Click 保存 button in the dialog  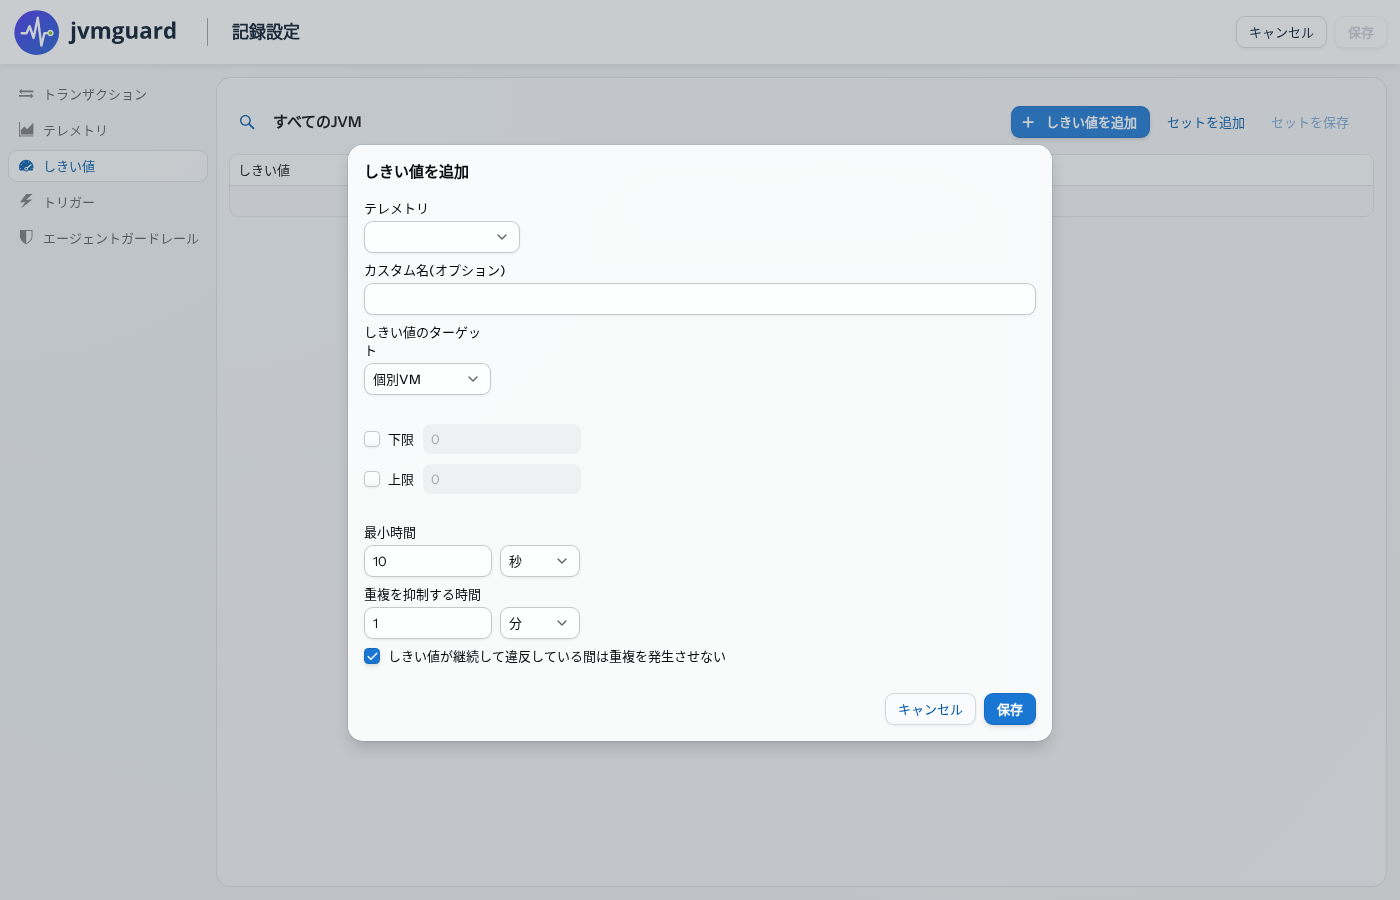1010,709
